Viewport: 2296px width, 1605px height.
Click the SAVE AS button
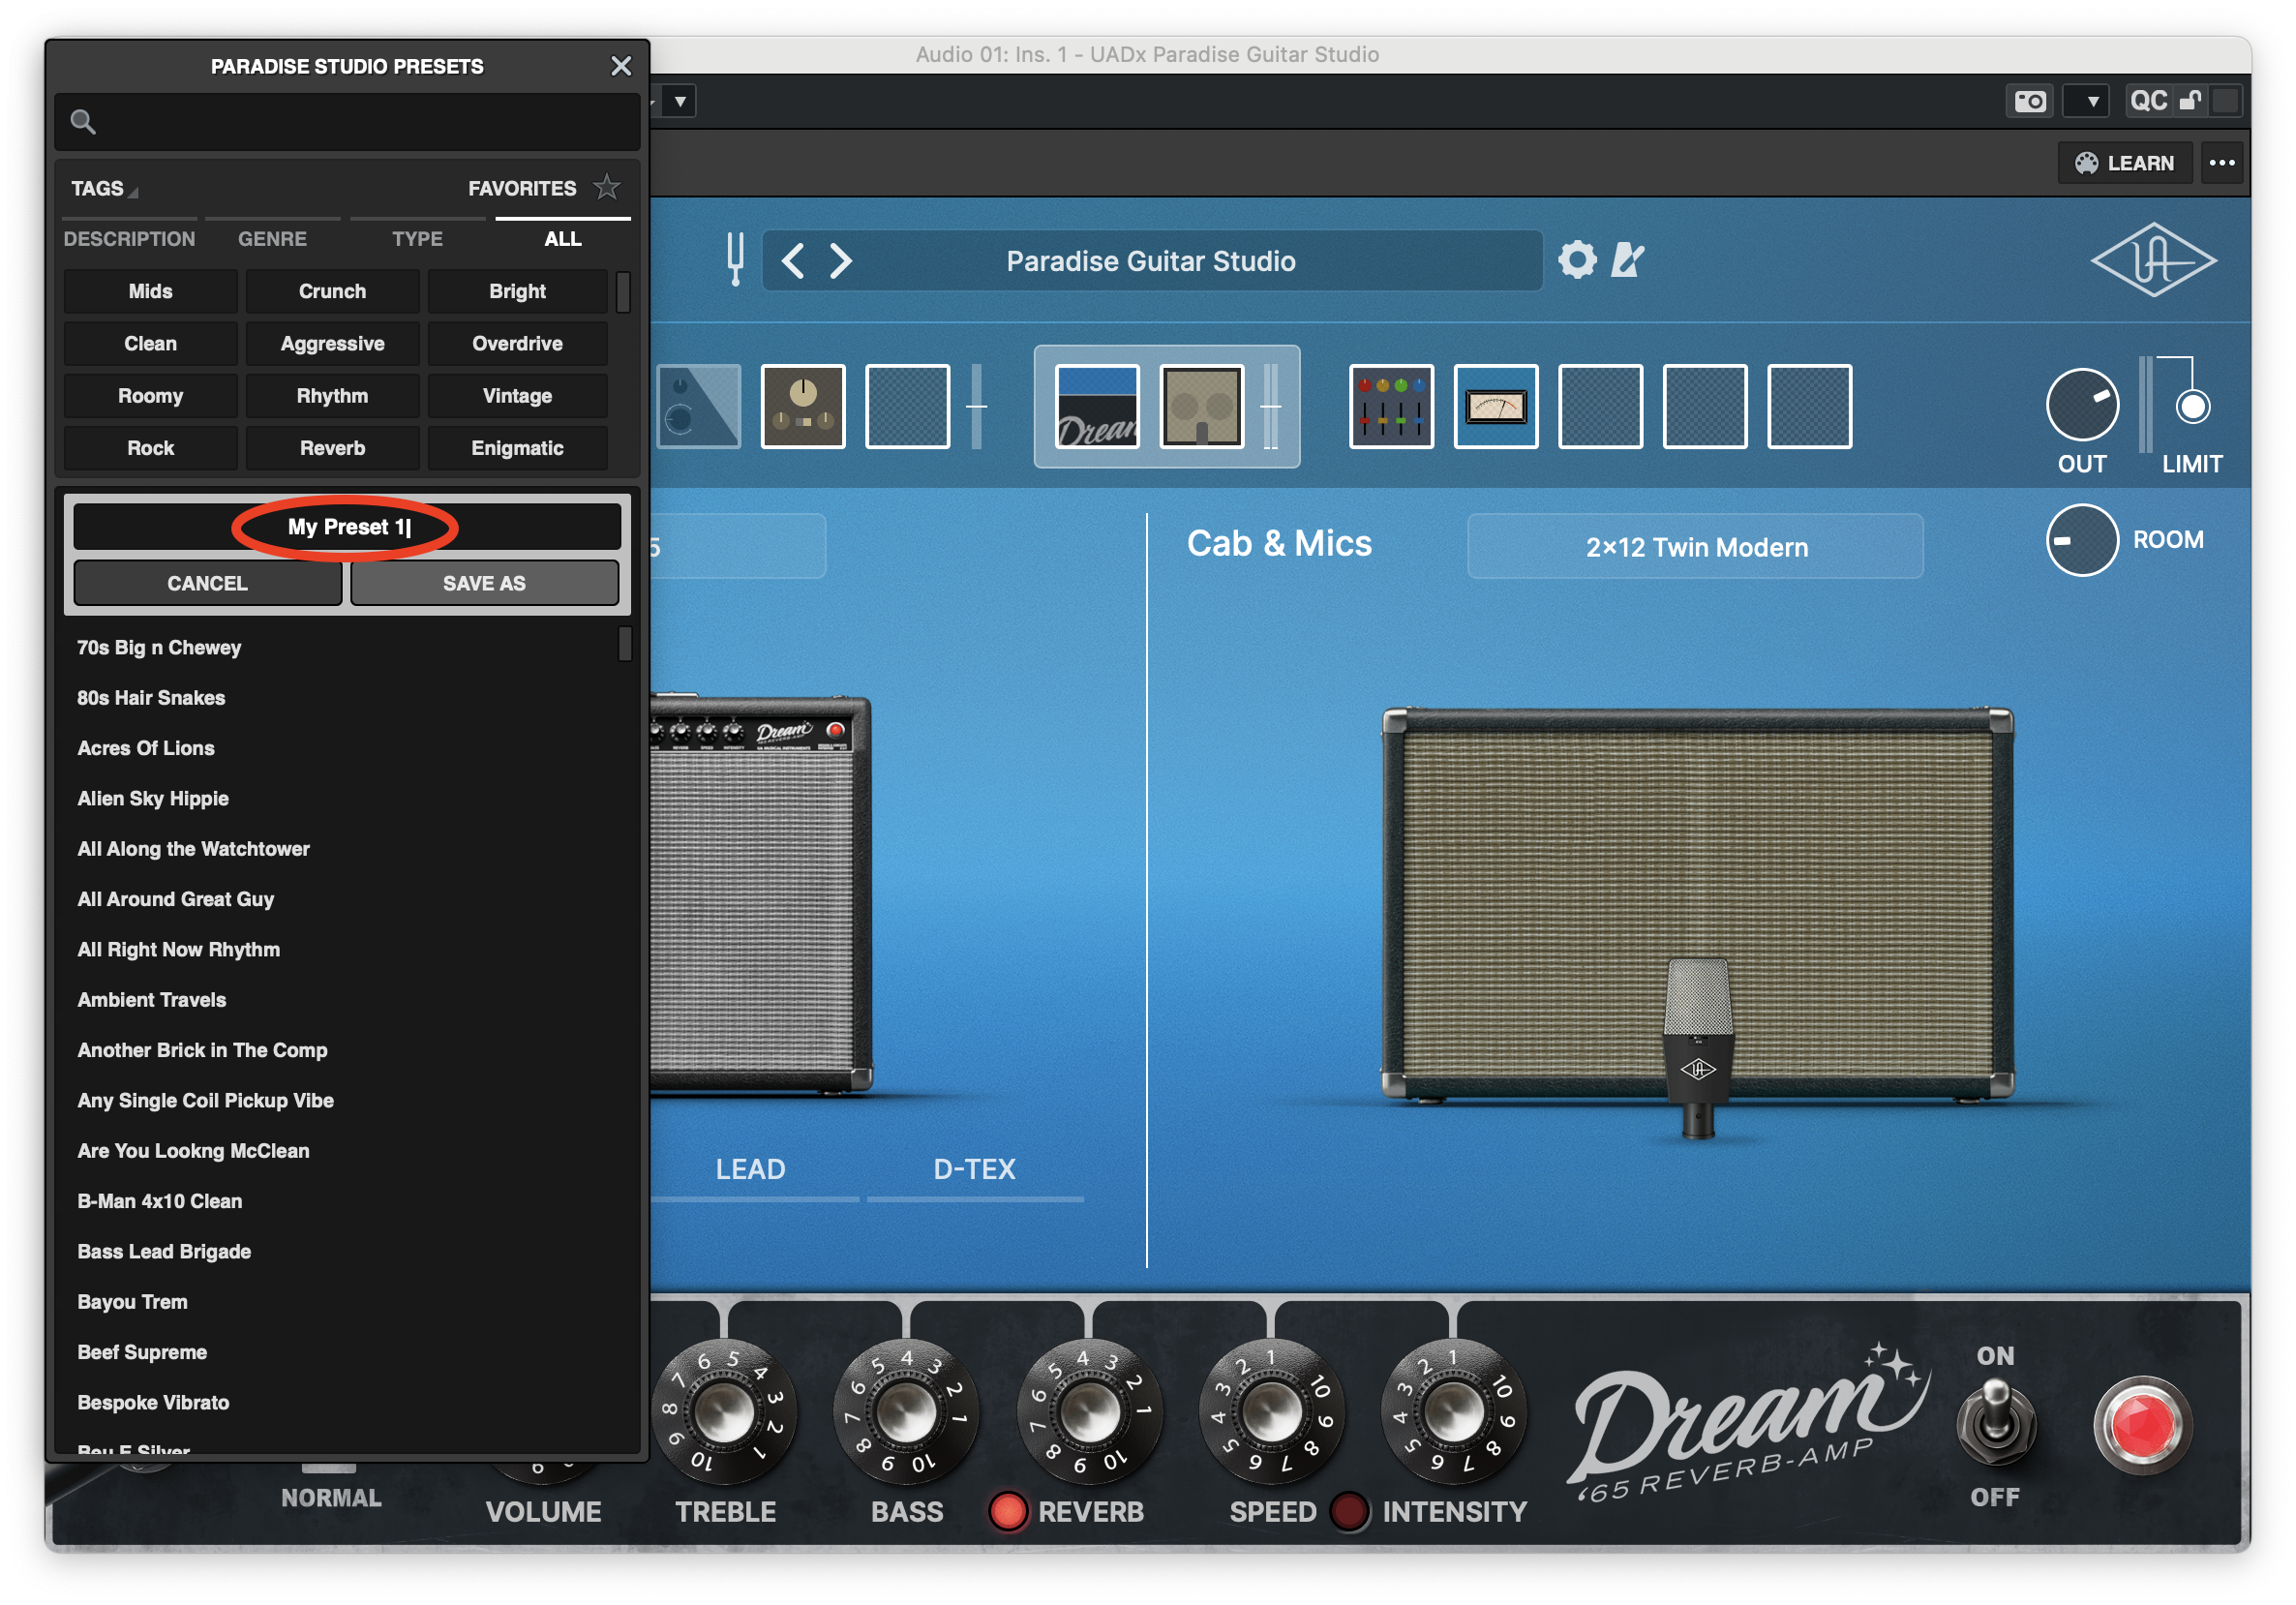484,583
